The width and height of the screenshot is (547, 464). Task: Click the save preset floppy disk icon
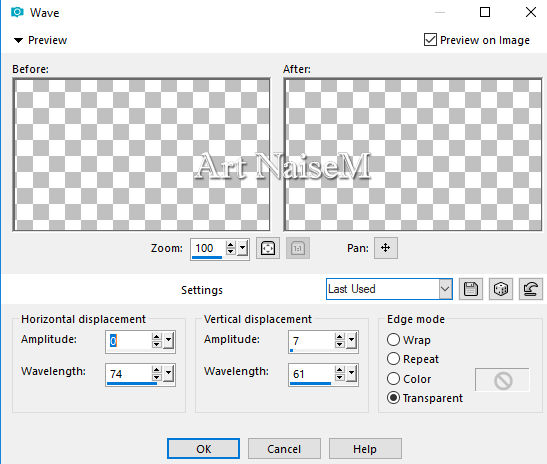pos(471,289)
